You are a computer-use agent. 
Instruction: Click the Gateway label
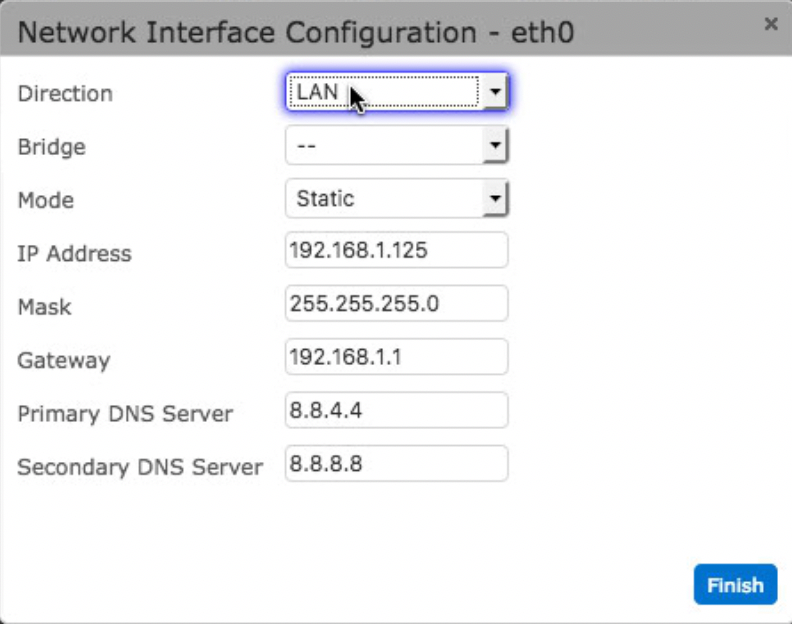pyautogui.click(x=64, y=361)
